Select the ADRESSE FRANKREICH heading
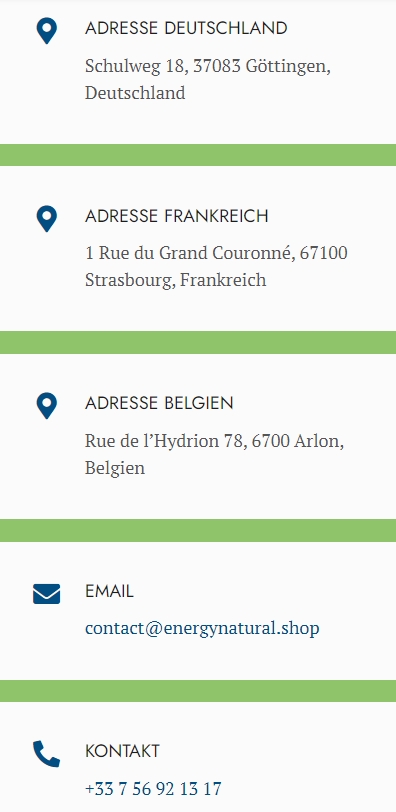Screen dimensions: 396x812 point(177,215)
